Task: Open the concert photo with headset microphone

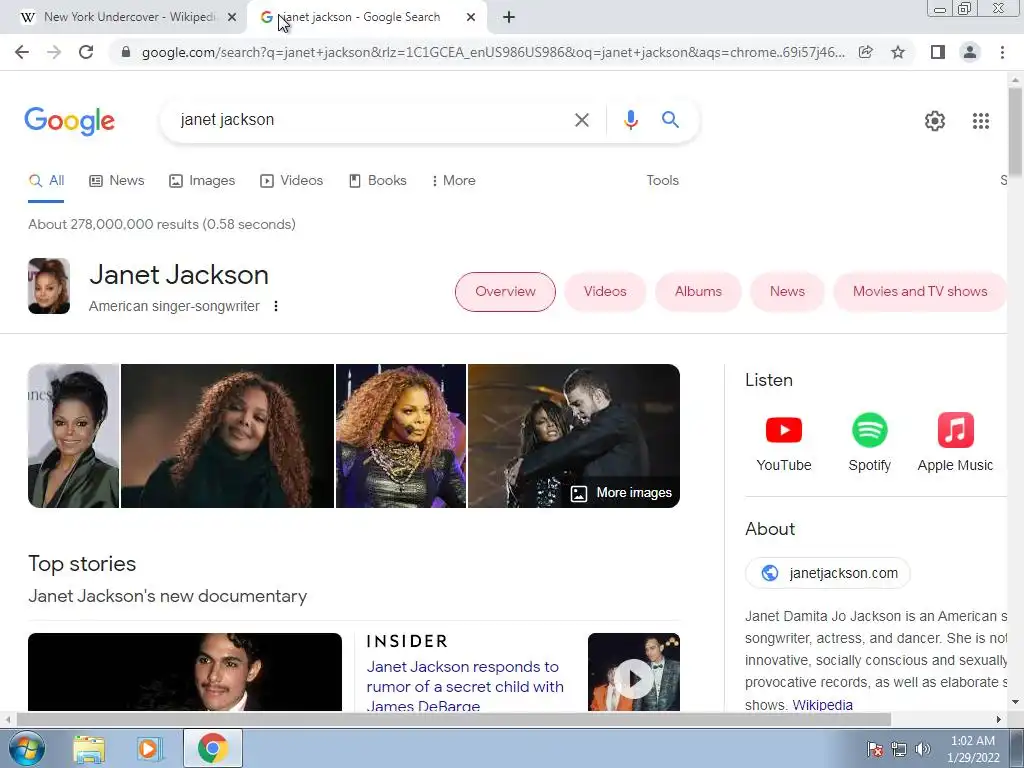Action: point(401,436)
